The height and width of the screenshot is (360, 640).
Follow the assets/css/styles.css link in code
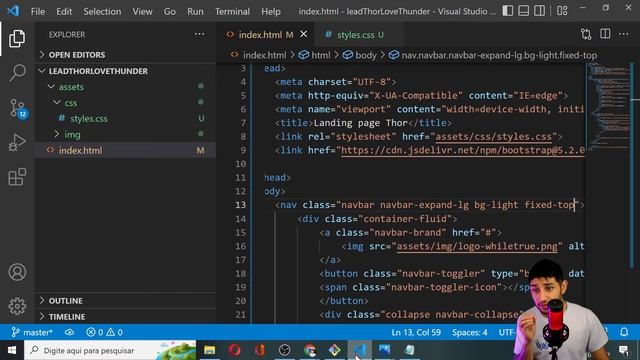click(x=493, y=136)
